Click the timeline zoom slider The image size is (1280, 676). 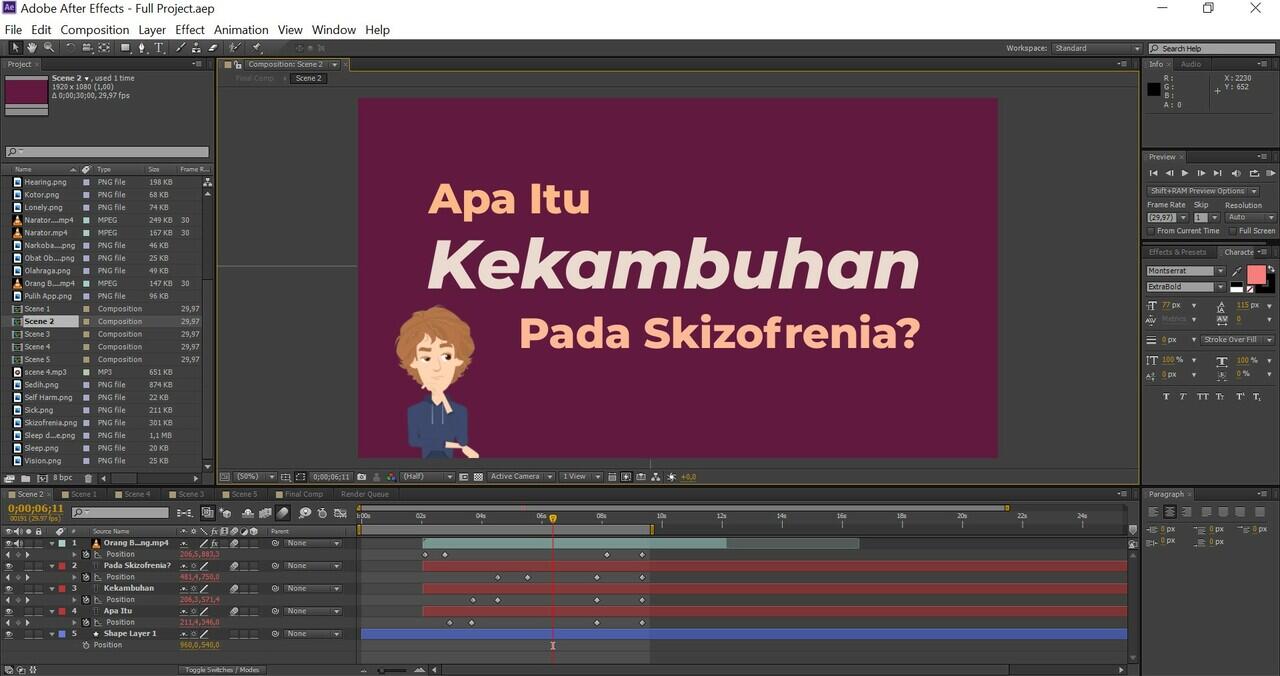pos(391,670)
